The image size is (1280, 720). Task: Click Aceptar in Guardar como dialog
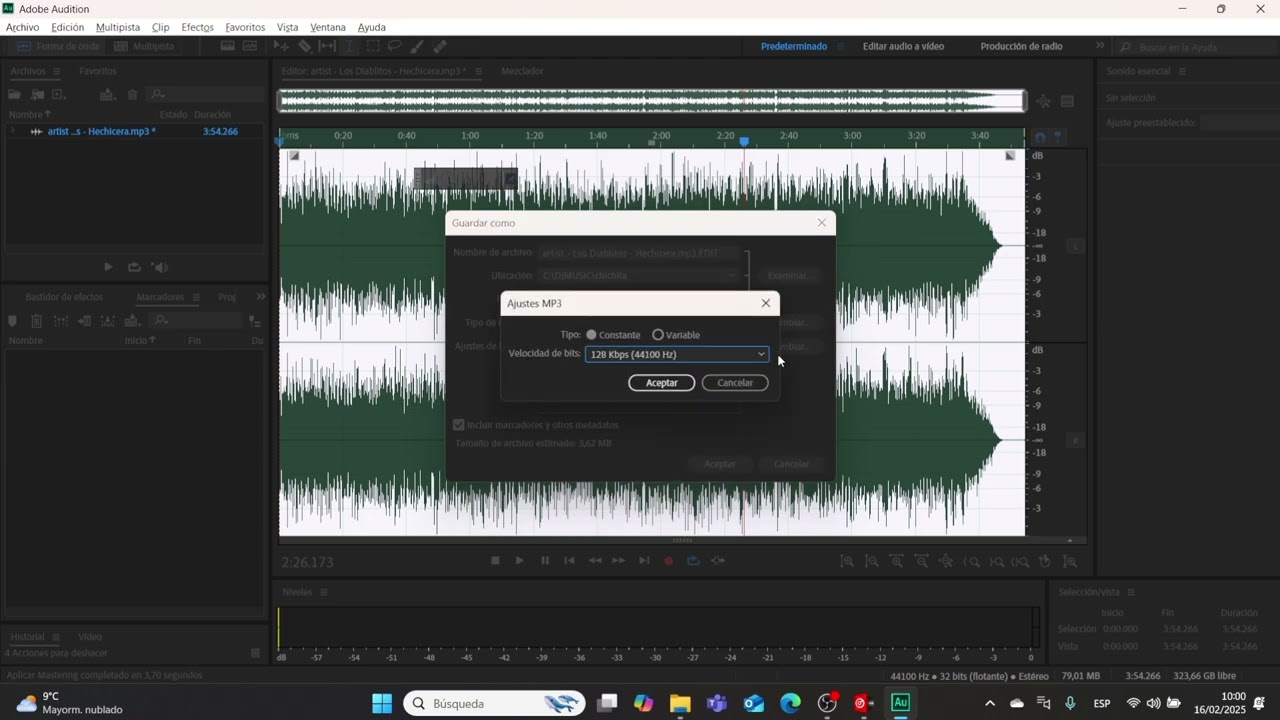720,464
